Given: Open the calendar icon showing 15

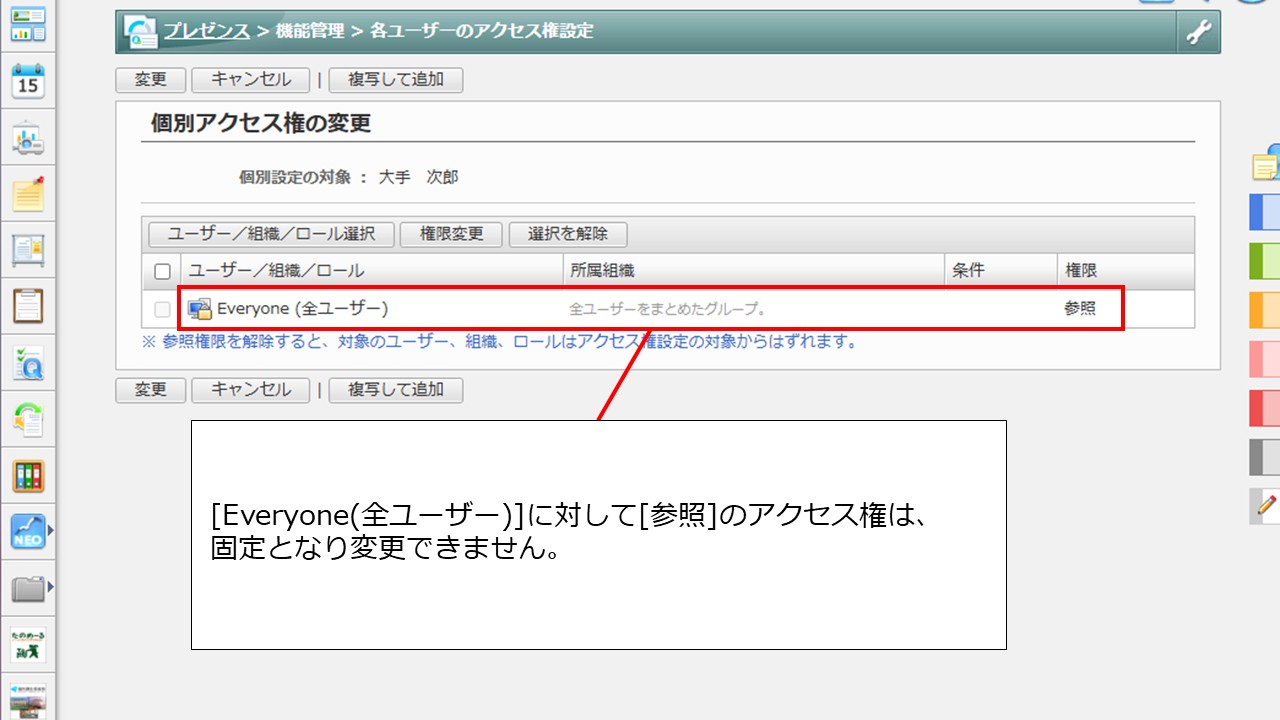Looking at the screenshot, I should (x=28, y=81).
